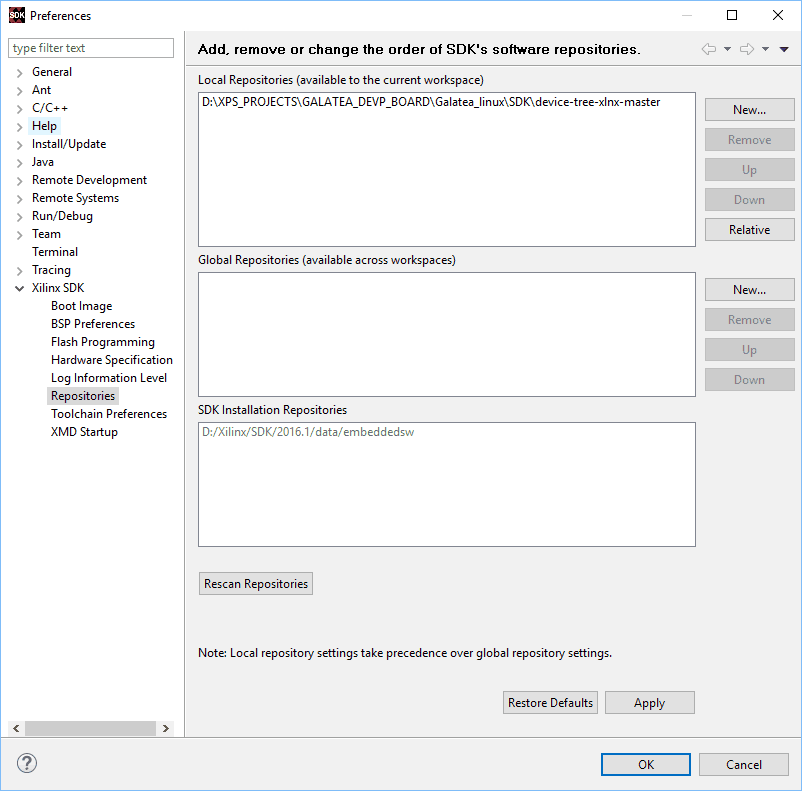Click in the filter text field

(90, 48)
